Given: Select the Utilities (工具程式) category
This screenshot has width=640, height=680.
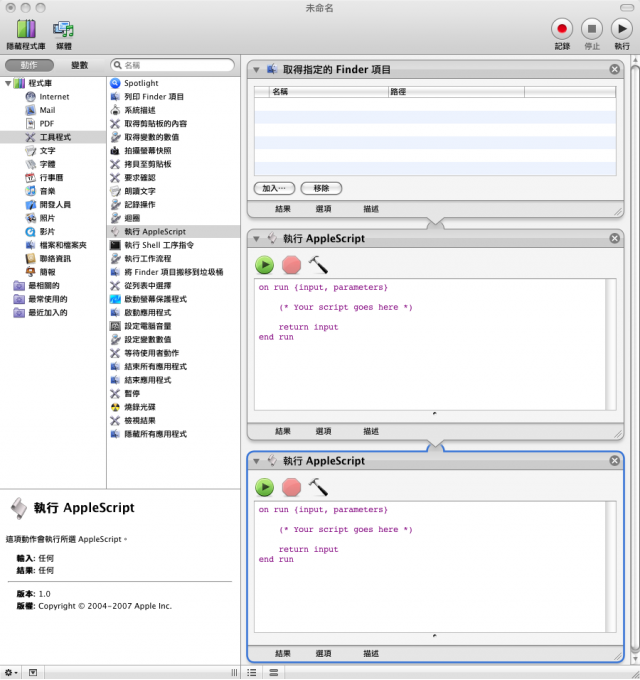Looking at the screenshot, I should coord(53,137).
